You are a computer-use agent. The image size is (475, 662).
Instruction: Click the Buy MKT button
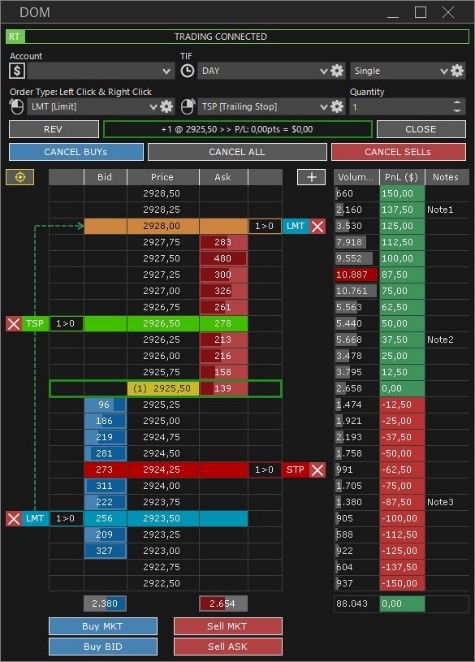[103, 626]
